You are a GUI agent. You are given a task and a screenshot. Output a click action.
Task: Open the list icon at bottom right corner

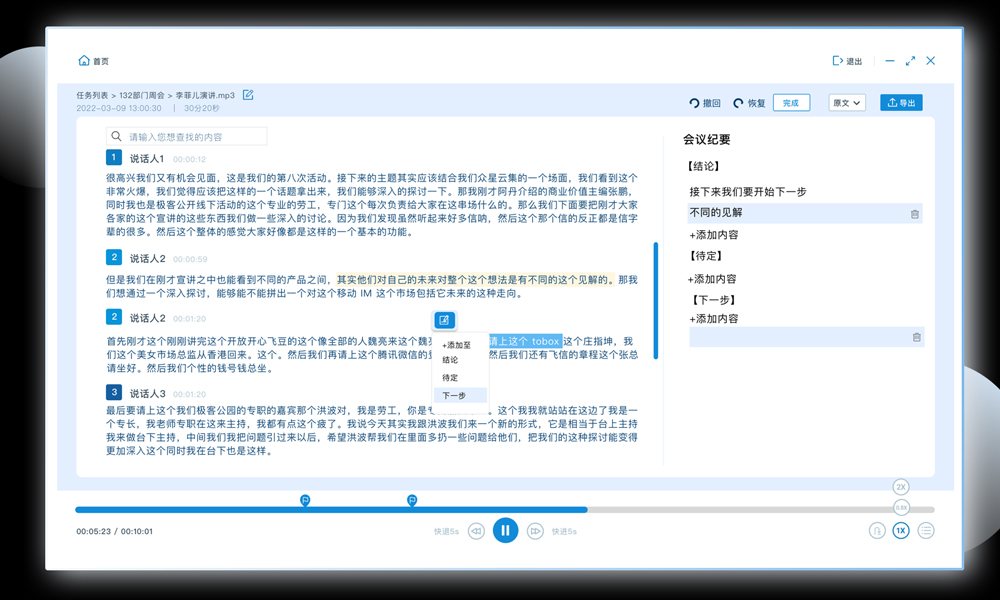(x=928, y=531)
